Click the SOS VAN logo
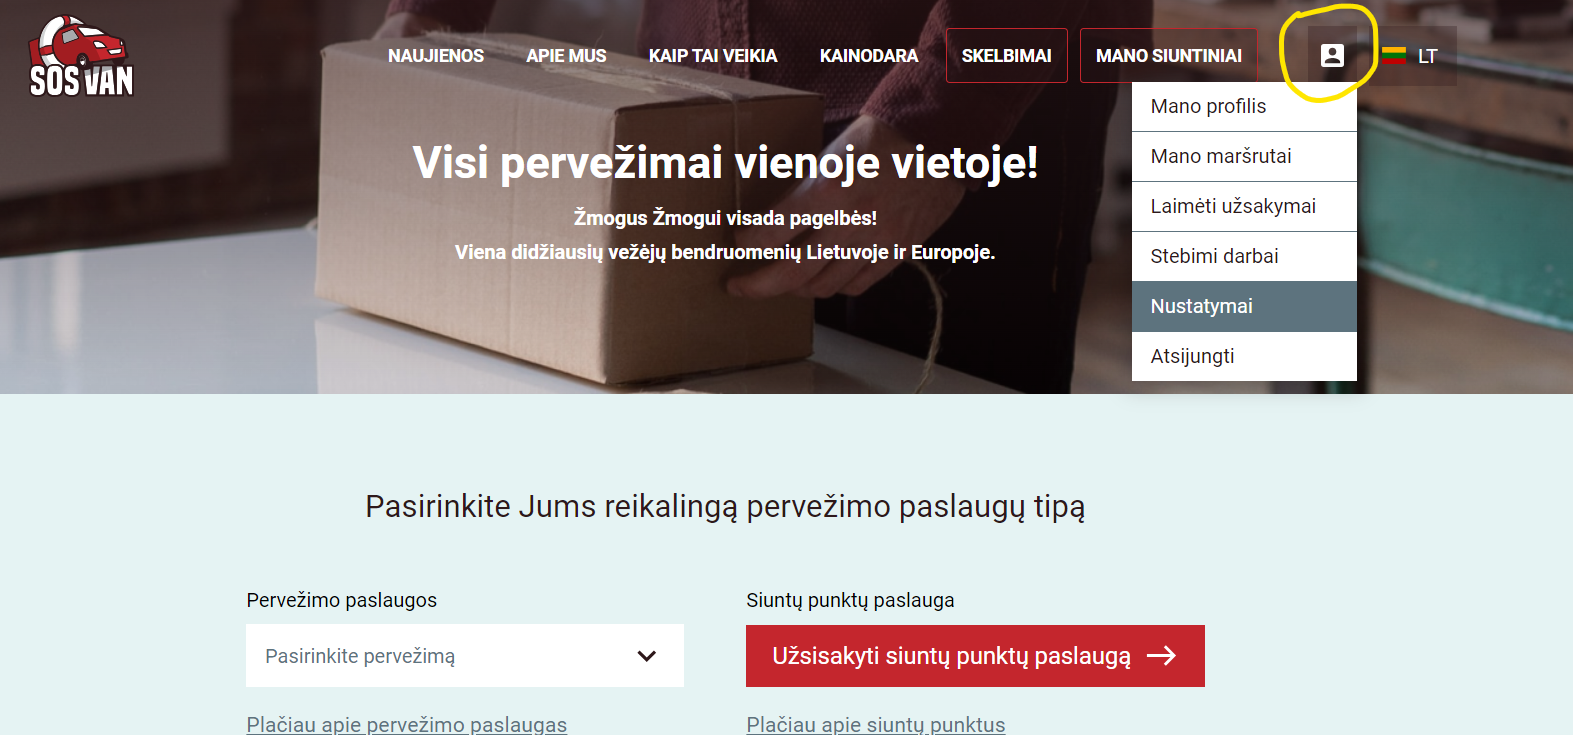1573x735 pixels. 81,57
